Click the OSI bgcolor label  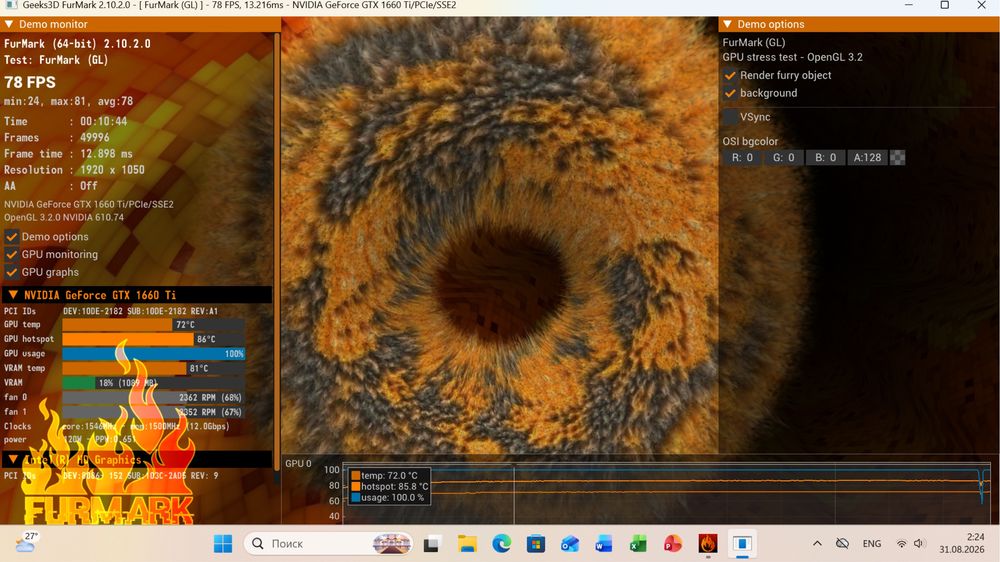(750, 142)
